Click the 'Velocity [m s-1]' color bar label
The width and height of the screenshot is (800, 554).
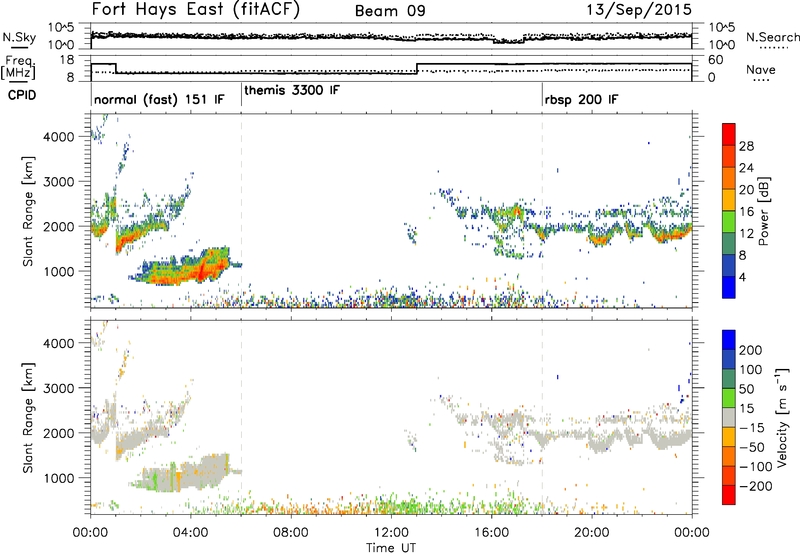(x=782, y=417)
